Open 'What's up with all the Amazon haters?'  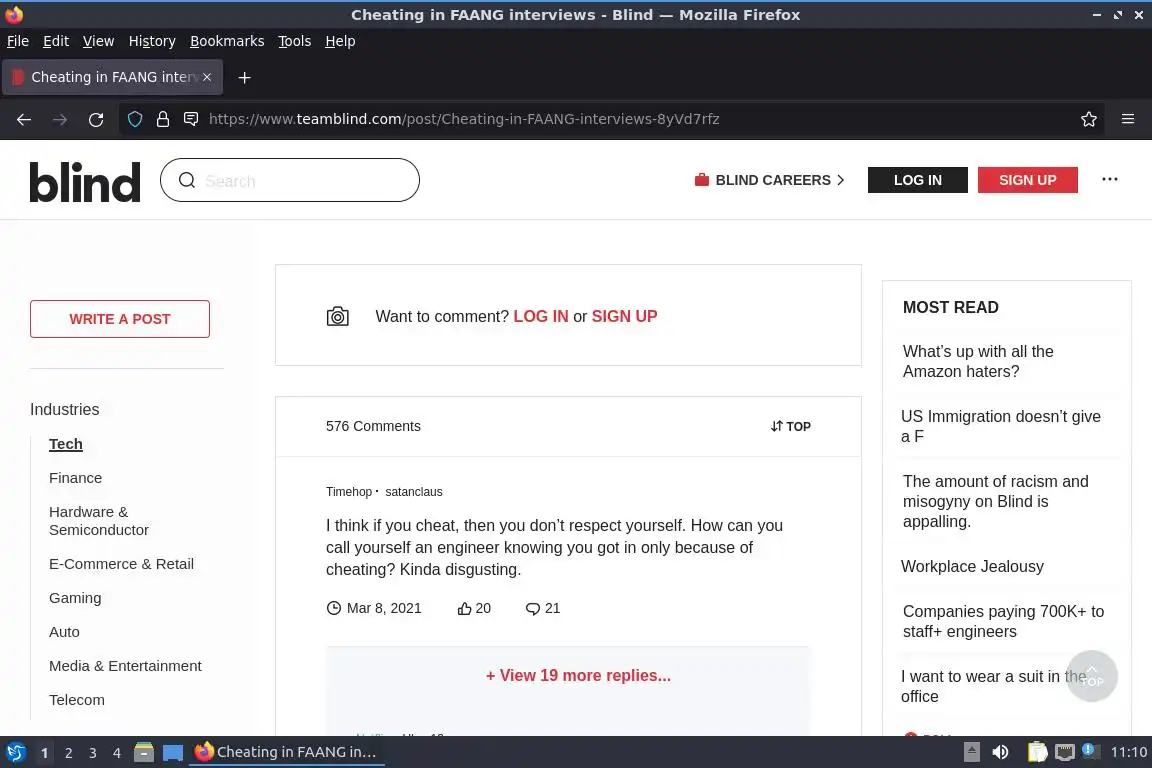click(x=978, y=362)
